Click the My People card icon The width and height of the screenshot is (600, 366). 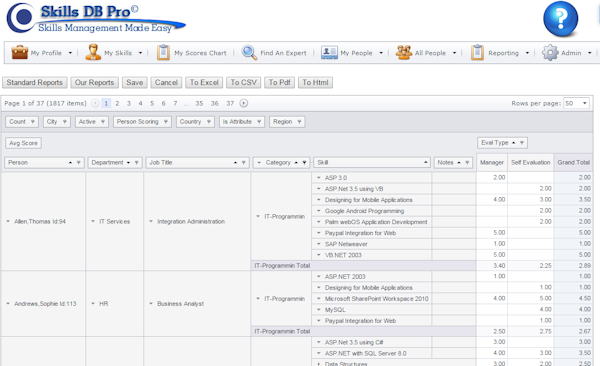point(329,52)
